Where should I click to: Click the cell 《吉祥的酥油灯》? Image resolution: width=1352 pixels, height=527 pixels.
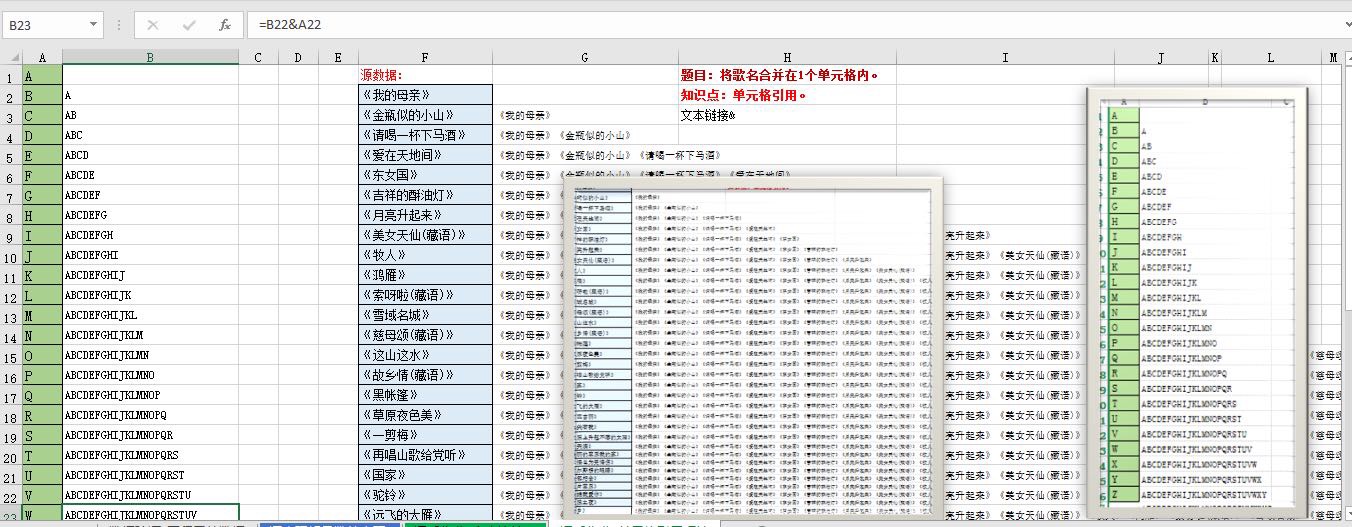425,195
